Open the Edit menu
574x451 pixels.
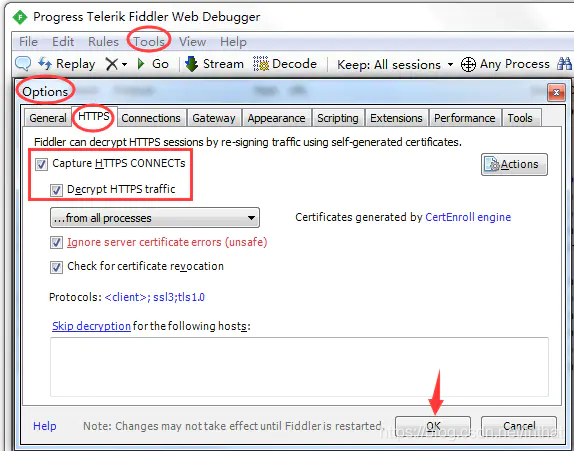[x=63, y=42]
